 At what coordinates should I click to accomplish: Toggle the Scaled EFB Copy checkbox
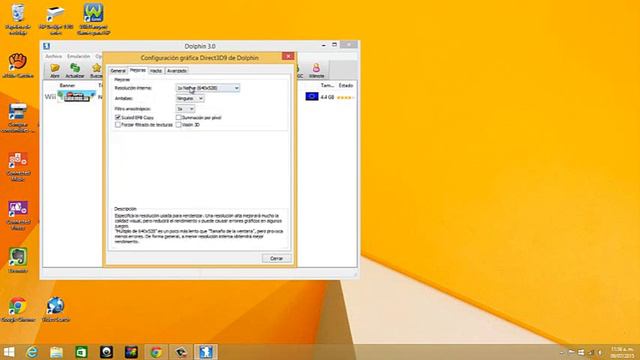(x=118, y=118)
